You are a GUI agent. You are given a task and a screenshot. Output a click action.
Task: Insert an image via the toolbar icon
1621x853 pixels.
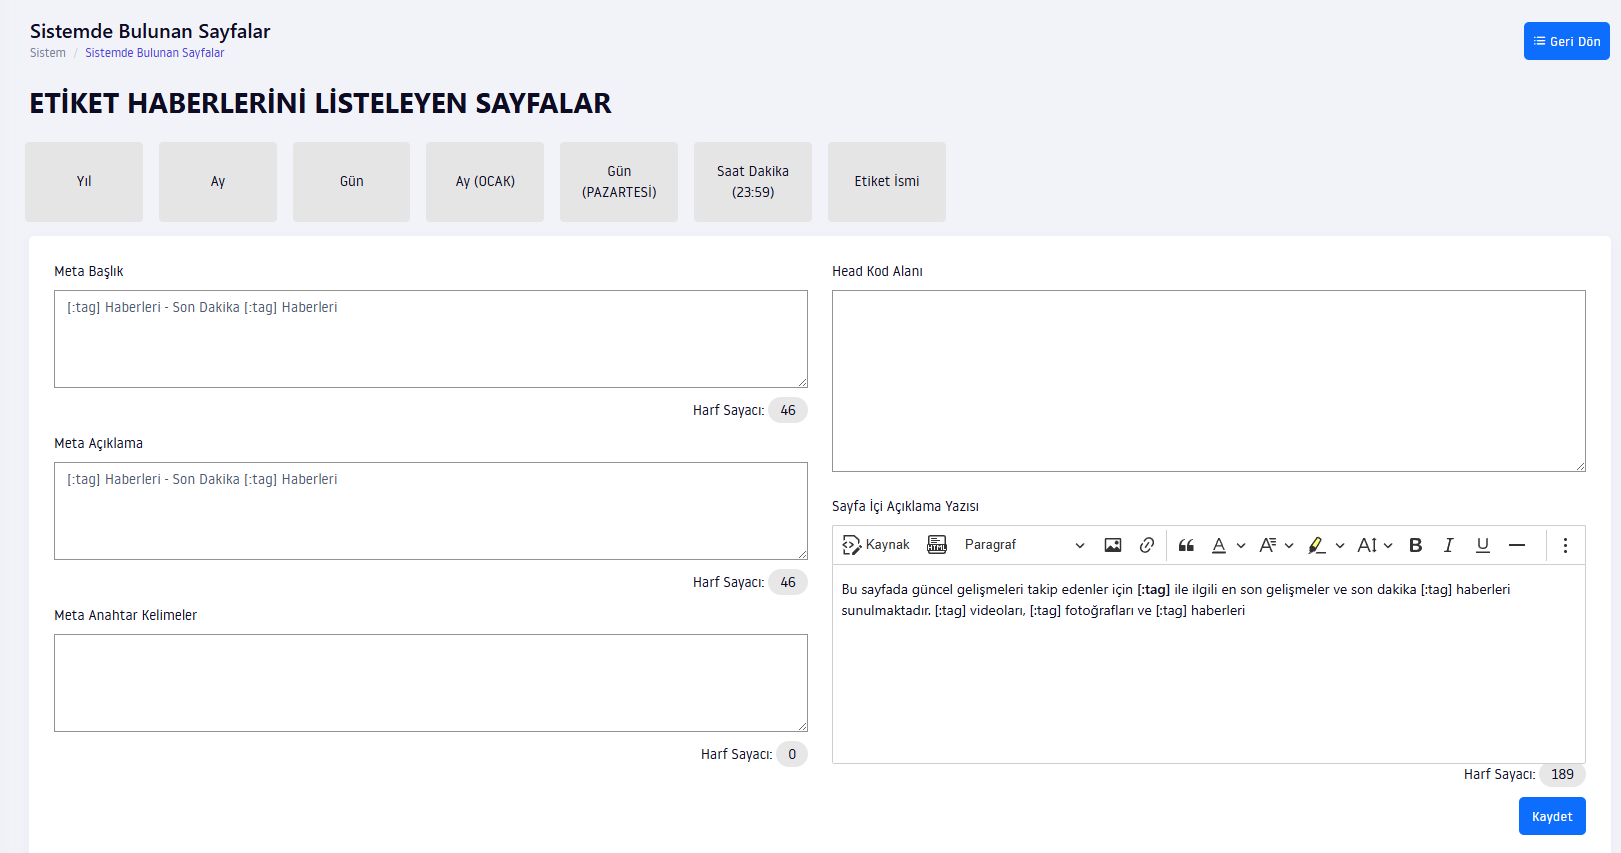[x=1113, y=545]
